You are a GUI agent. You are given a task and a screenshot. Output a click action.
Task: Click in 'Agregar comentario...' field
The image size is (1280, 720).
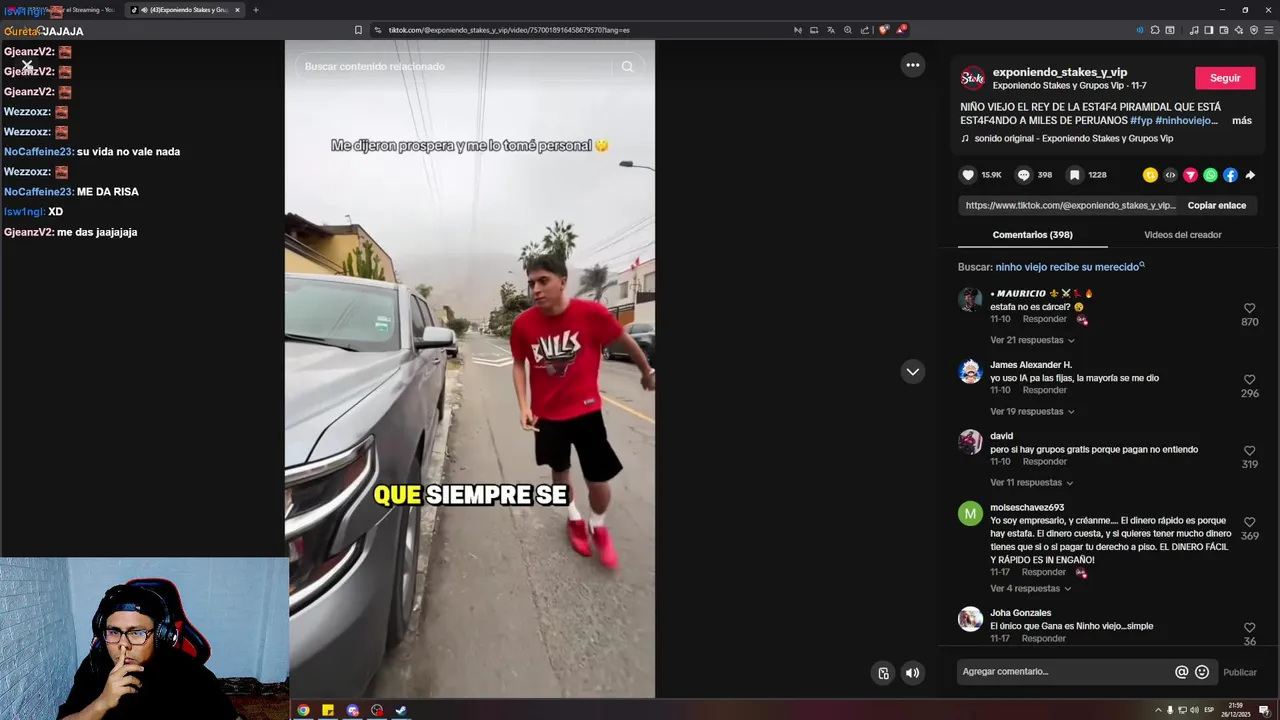1065,672
